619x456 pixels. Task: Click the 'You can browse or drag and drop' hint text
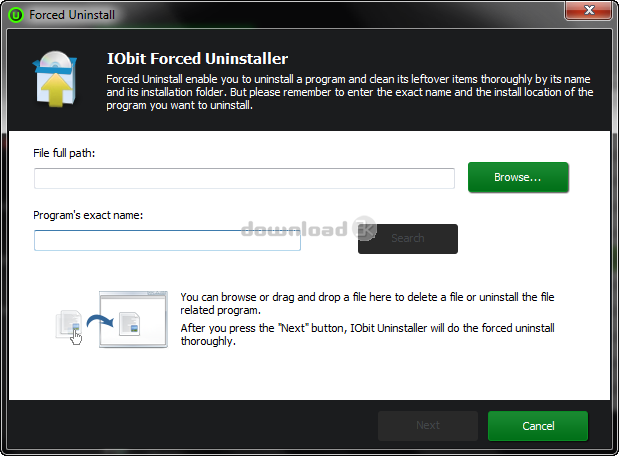click(x=367, y=303)
